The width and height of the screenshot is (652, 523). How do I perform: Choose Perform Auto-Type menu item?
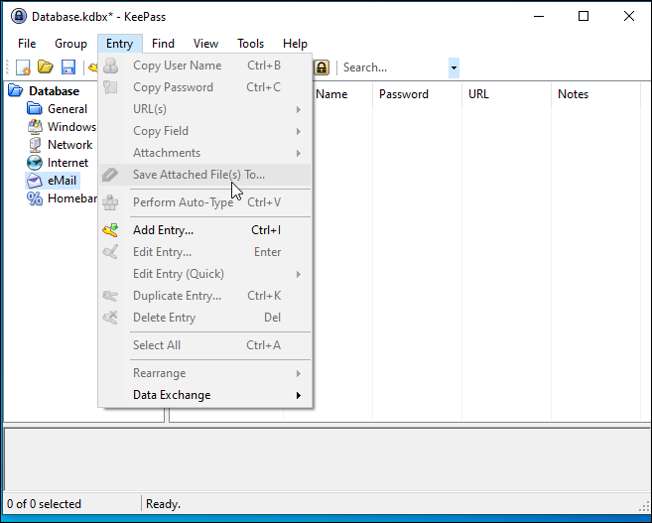coord(205,202)
